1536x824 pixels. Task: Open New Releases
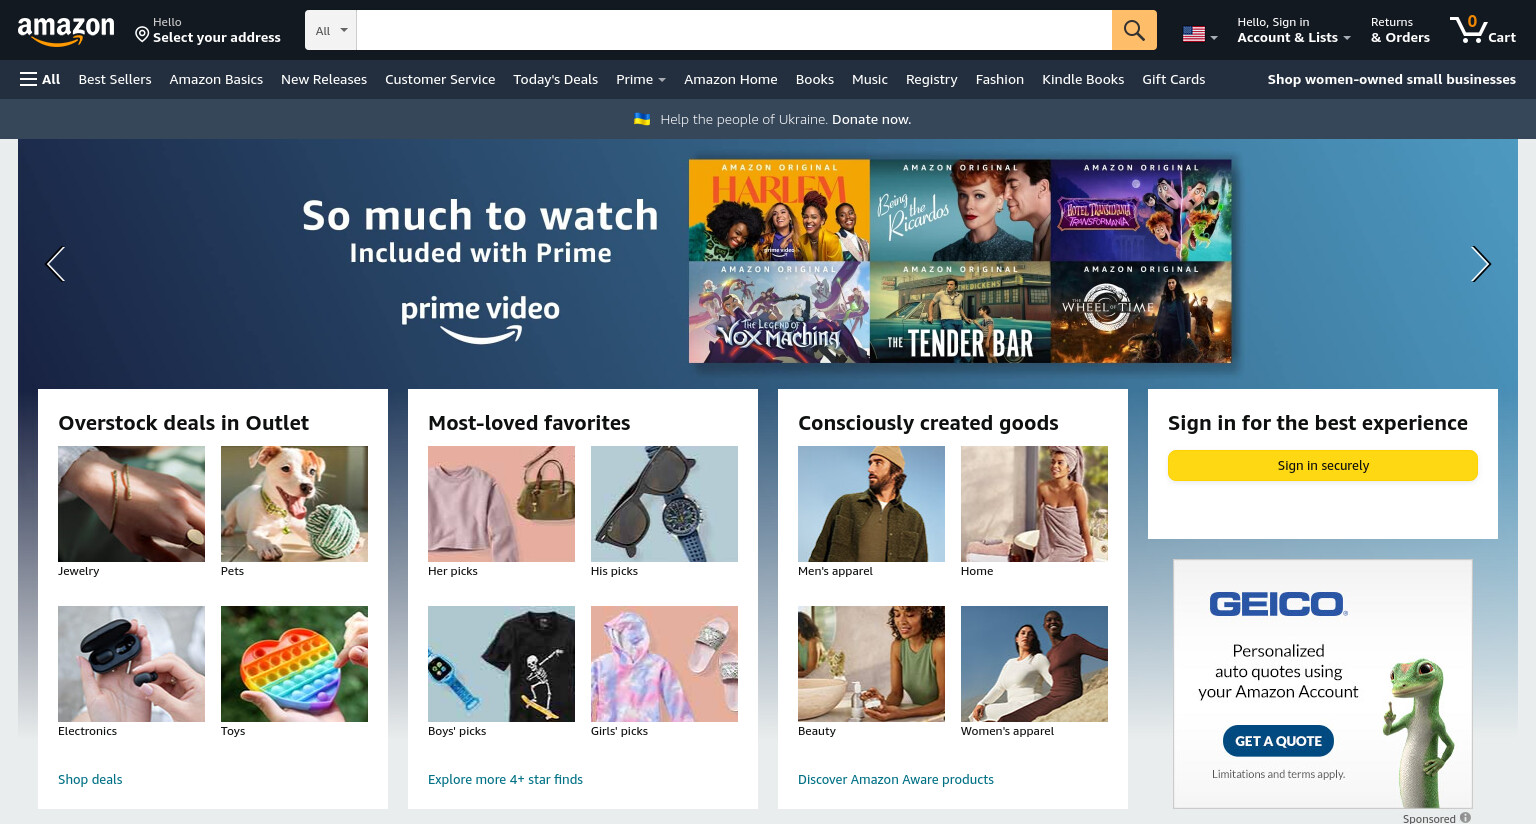click(x=324, y=79)
